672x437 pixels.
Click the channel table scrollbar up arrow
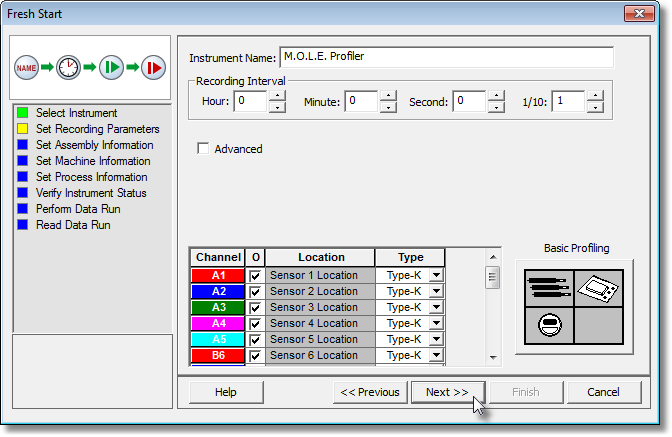(493, 257)
